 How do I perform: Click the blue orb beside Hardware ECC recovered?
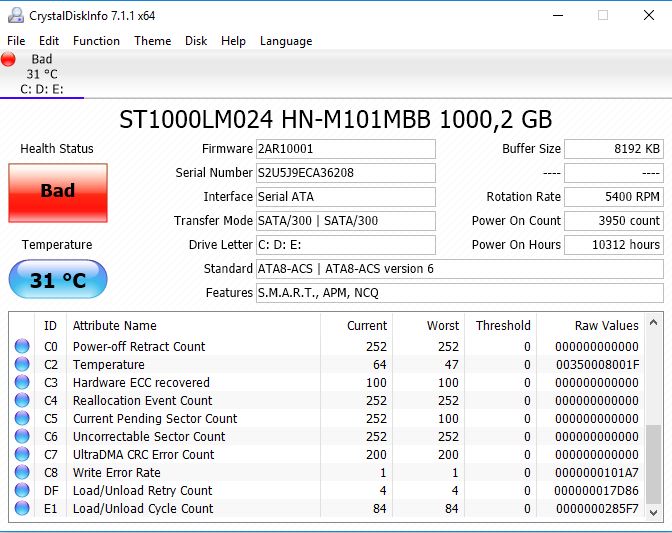point(22,382)
